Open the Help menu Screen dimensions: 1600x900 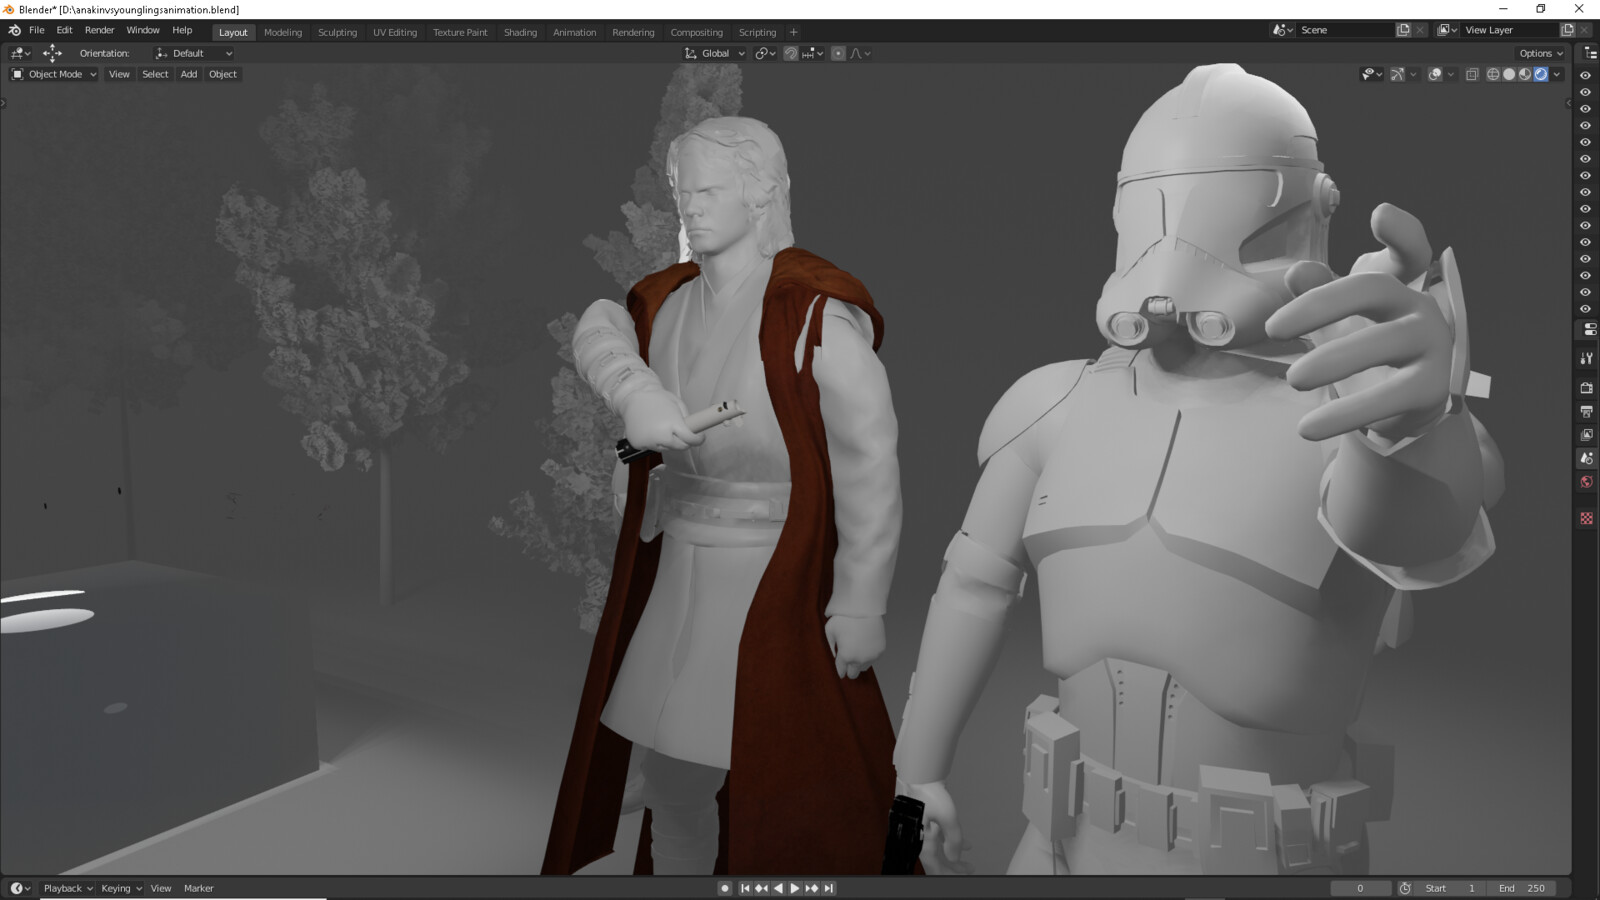(x=182, y=30)
